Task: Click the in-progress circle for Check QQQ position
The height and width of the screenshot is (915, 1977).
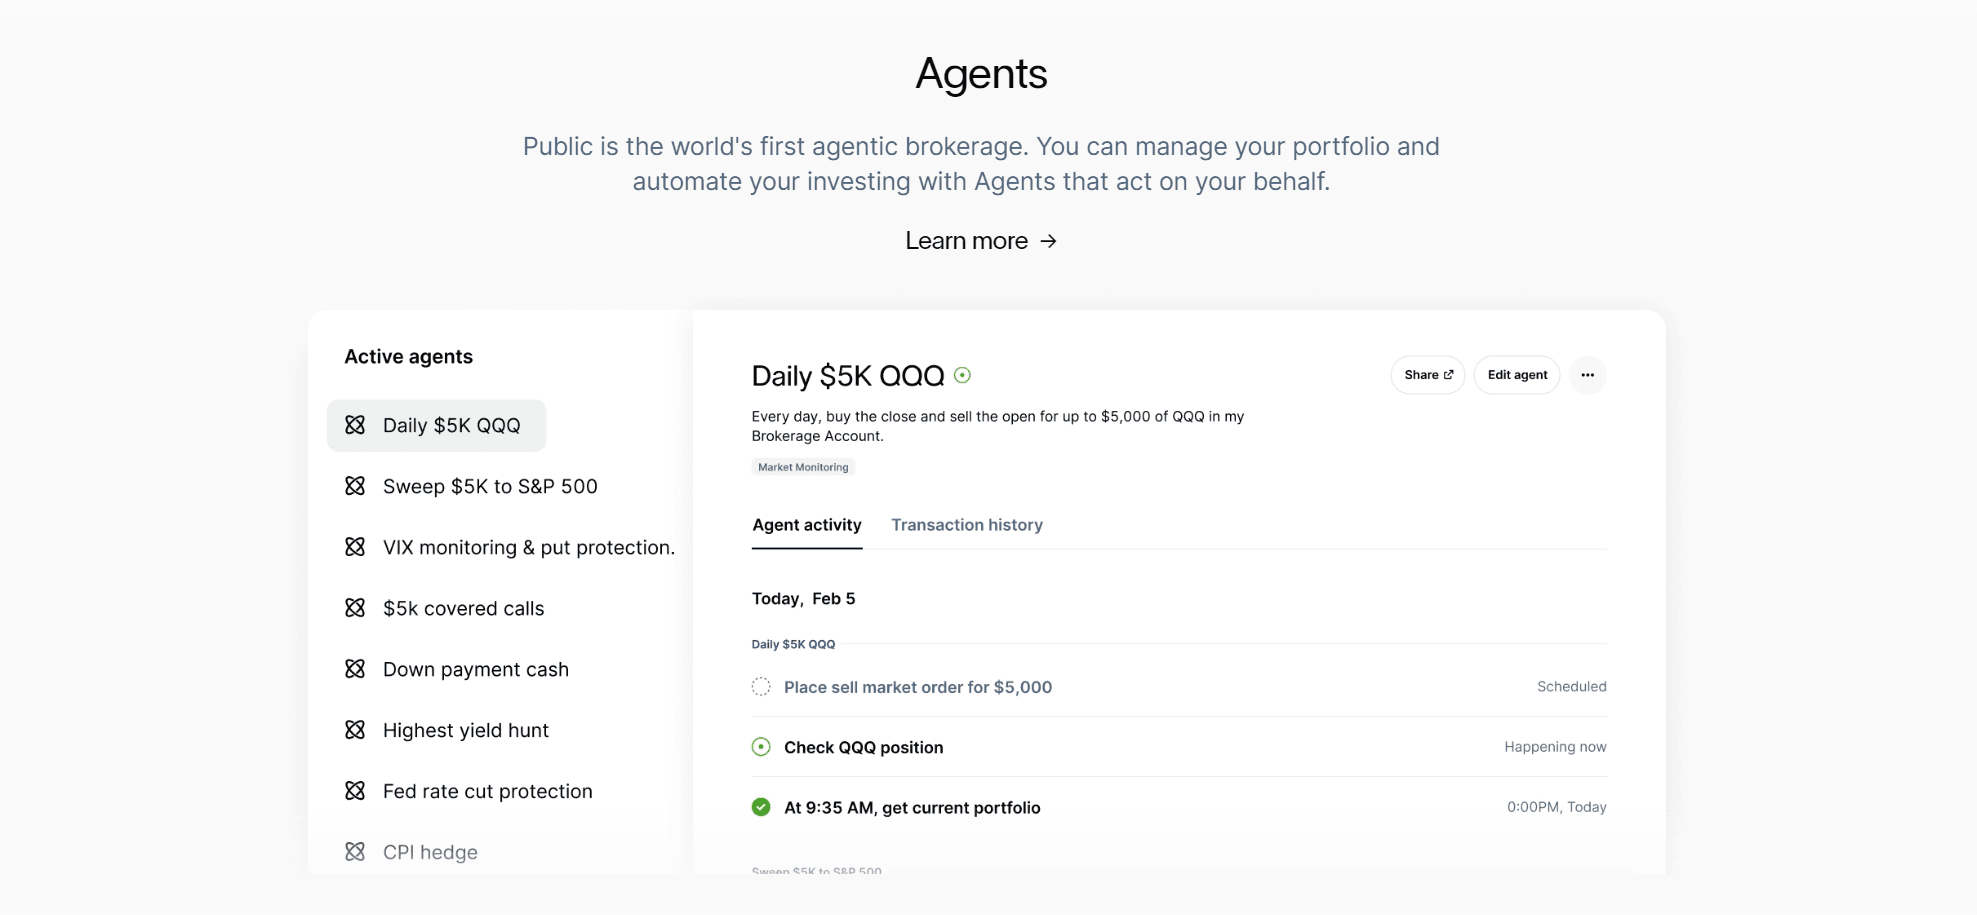Action: click(x=761, y=747)
